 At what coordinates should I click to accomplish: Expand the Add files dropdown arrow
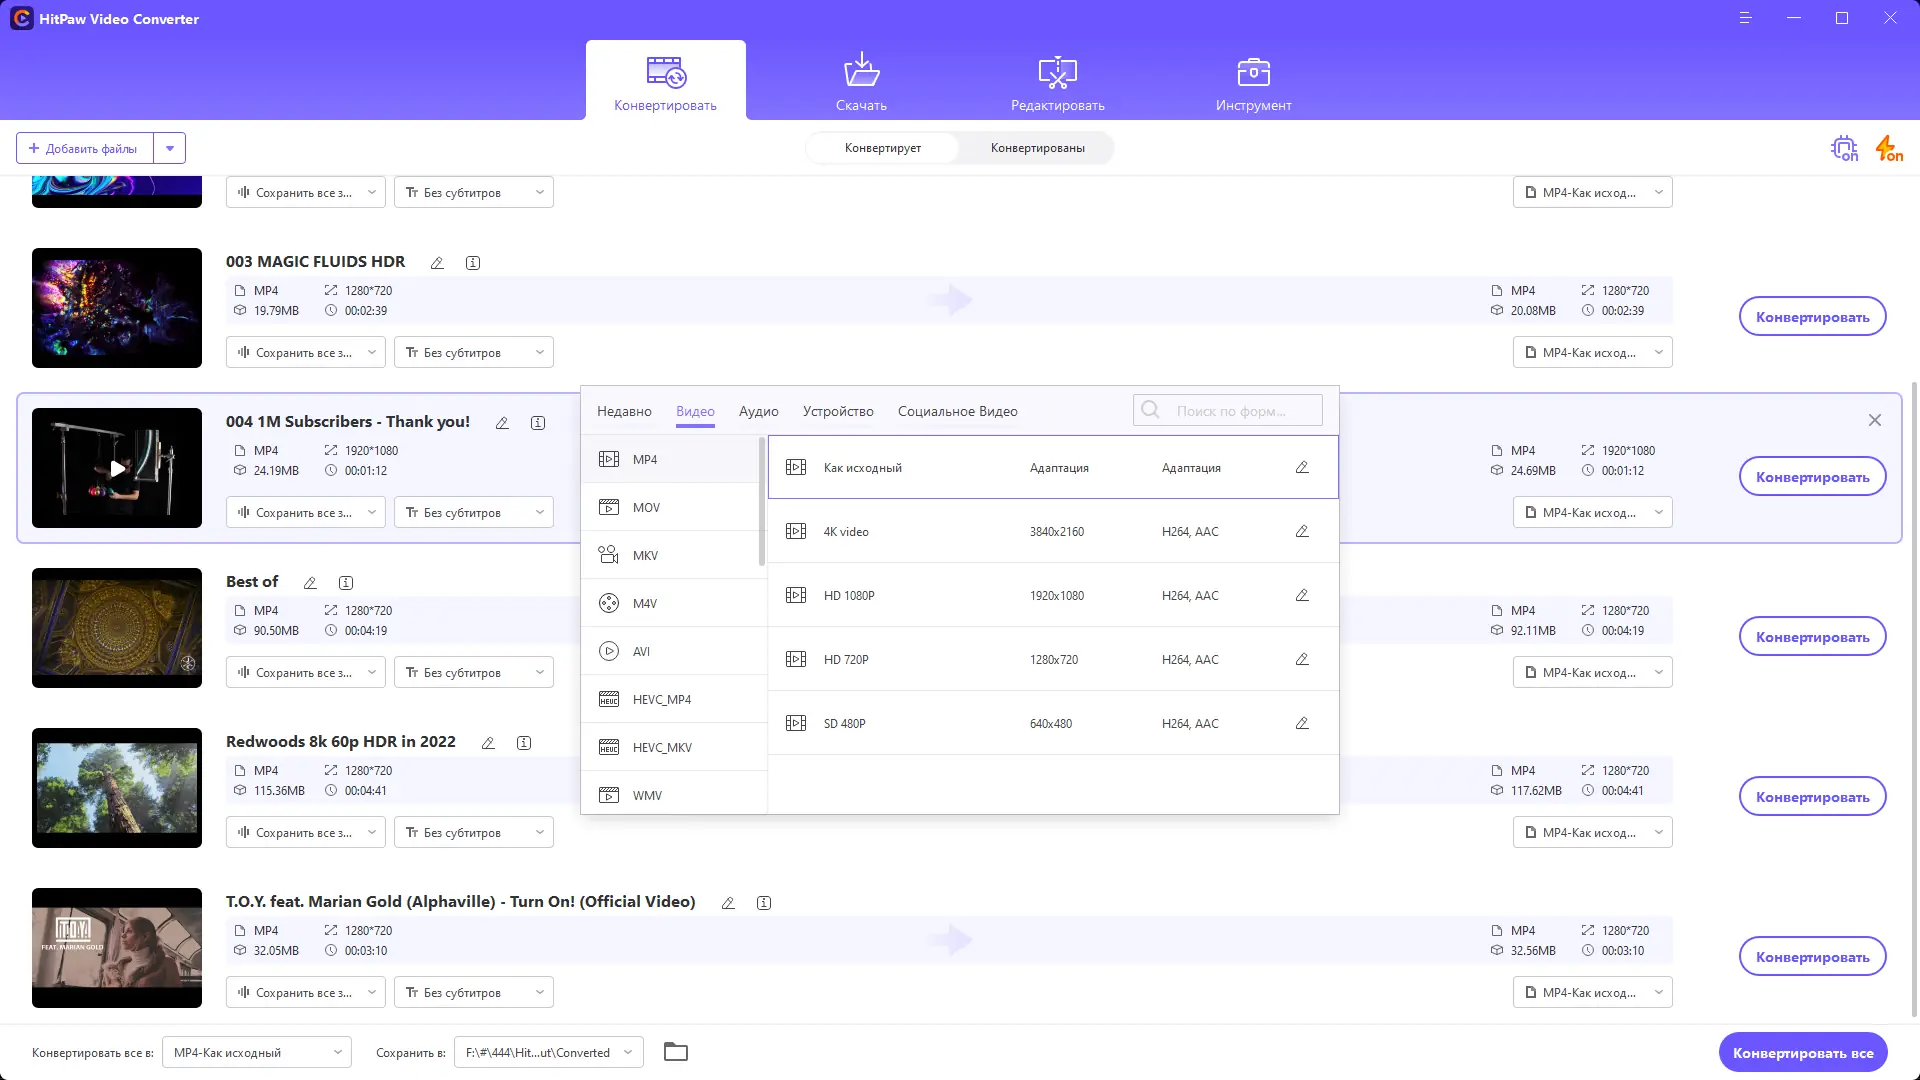point(170,148)
